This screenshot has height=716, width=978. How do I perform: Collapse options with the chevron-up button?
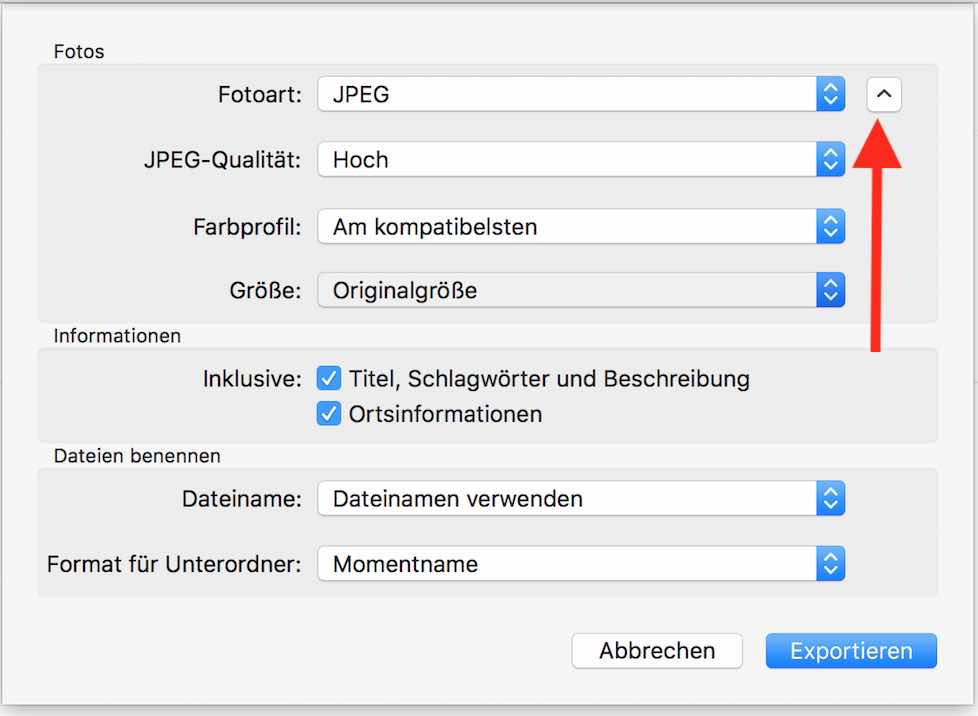coord(883,96)
